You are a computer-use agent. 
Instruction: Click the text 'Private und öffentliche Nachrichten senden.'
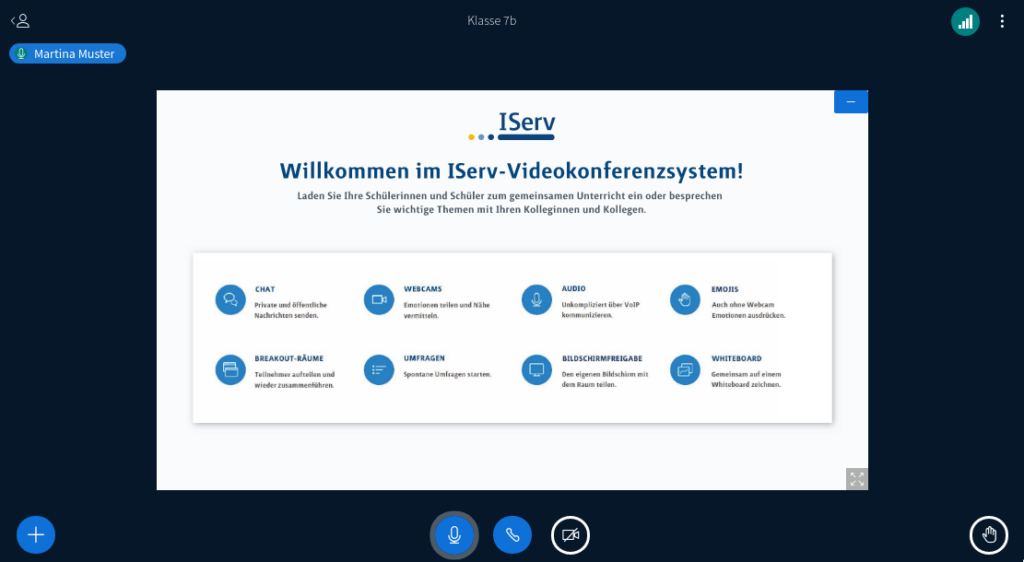291,310
